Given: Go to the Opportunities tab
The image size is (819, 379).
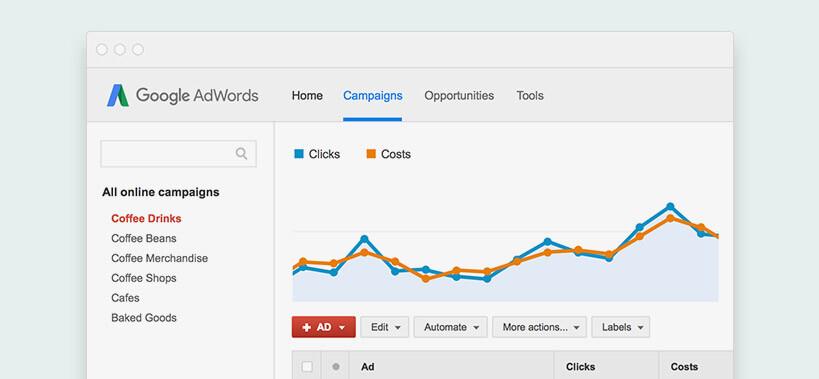Looking at the screenshot, I should pos(459,96).
